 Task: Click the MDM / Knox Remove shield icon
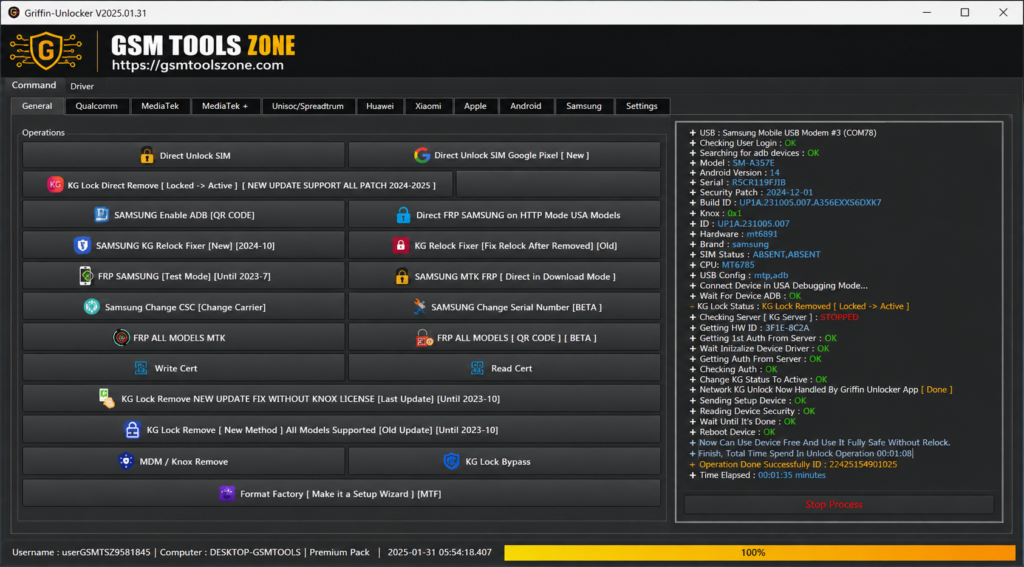pyautogui.click(x=126, y=461)
